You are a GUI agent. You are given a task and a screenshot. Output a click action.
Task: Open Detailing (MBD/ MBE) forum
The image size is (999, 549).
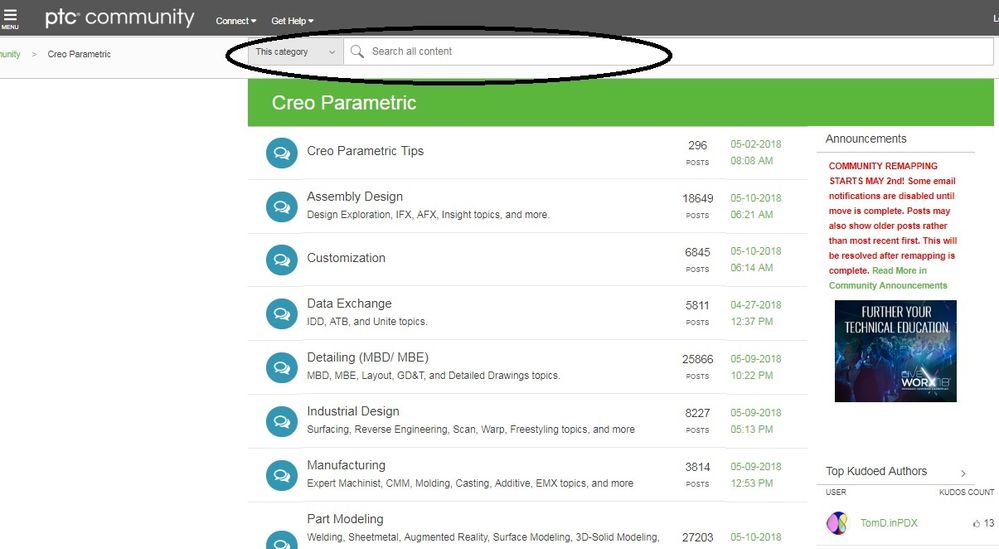tap(368, 357)
